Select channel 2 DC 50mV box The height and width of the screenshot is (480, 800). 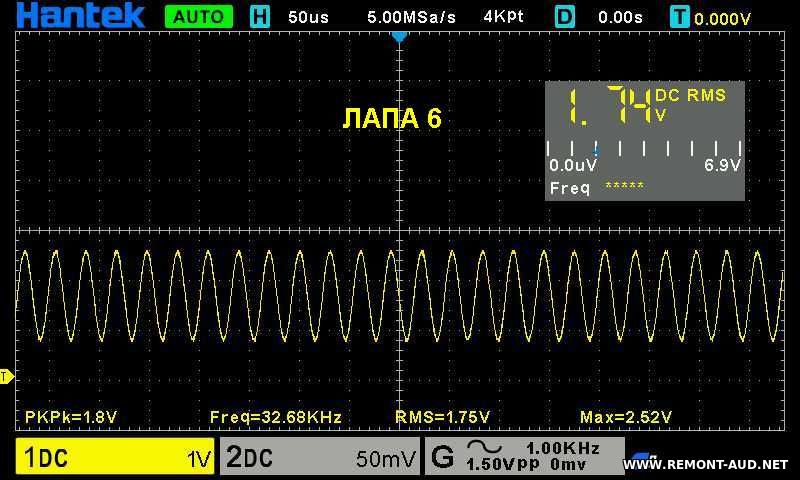[x=320, y=457]
